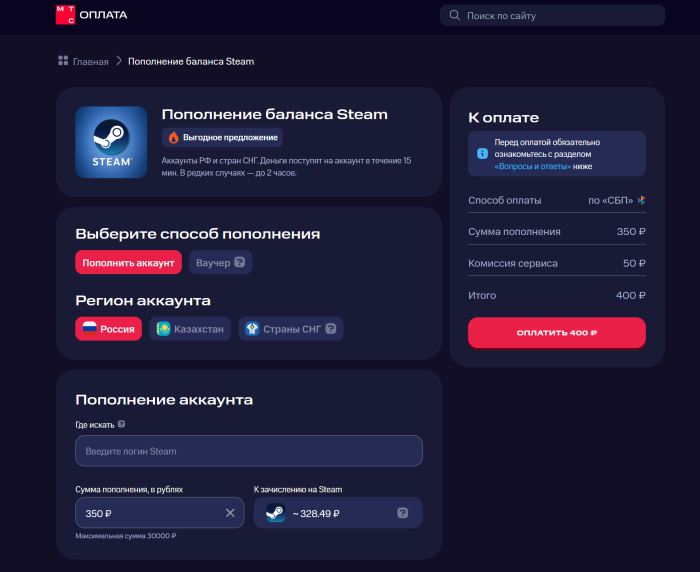Click the Steam logo thumbnail
This screenshot has height=572, width=700.
click(x=112, y=142)
